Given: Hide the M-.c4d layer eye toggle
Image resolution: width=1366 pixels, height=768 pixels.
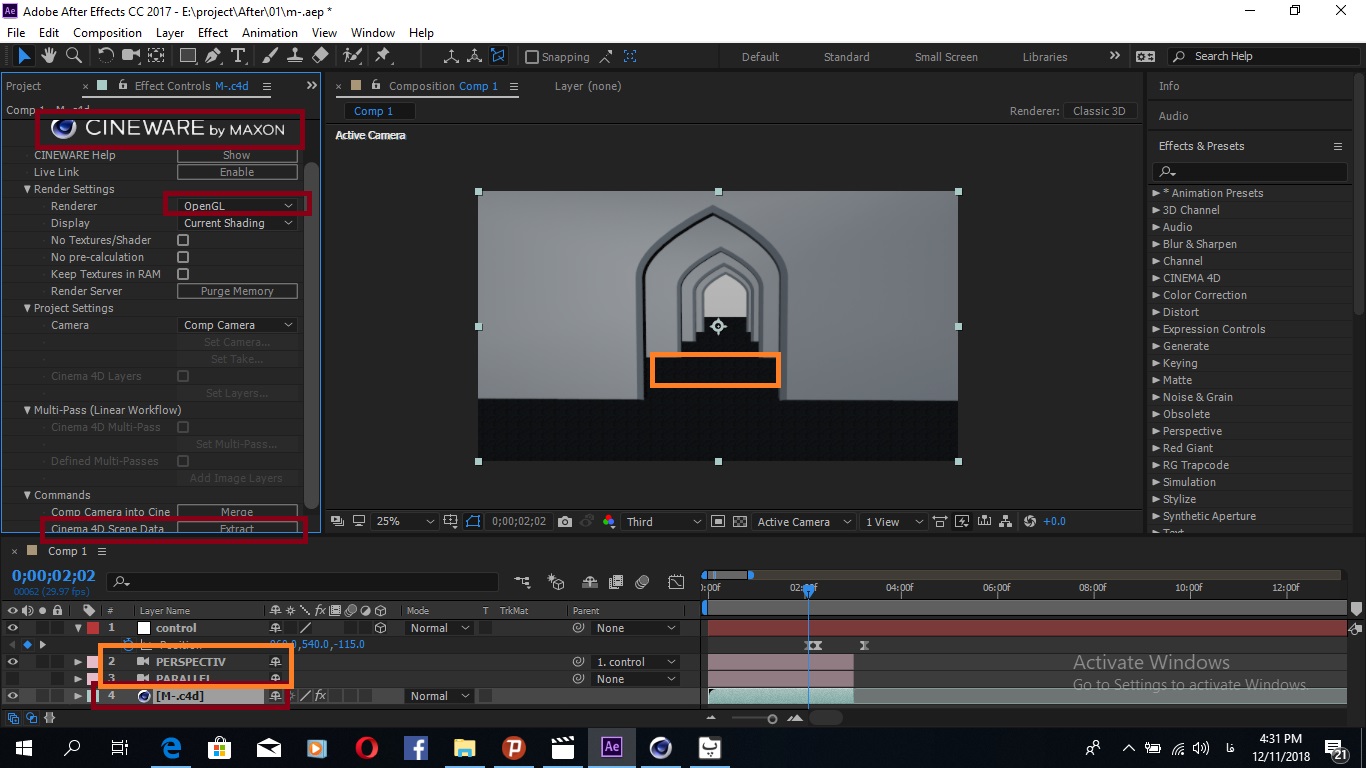Looking at the screenshot, I should point(13,696).
